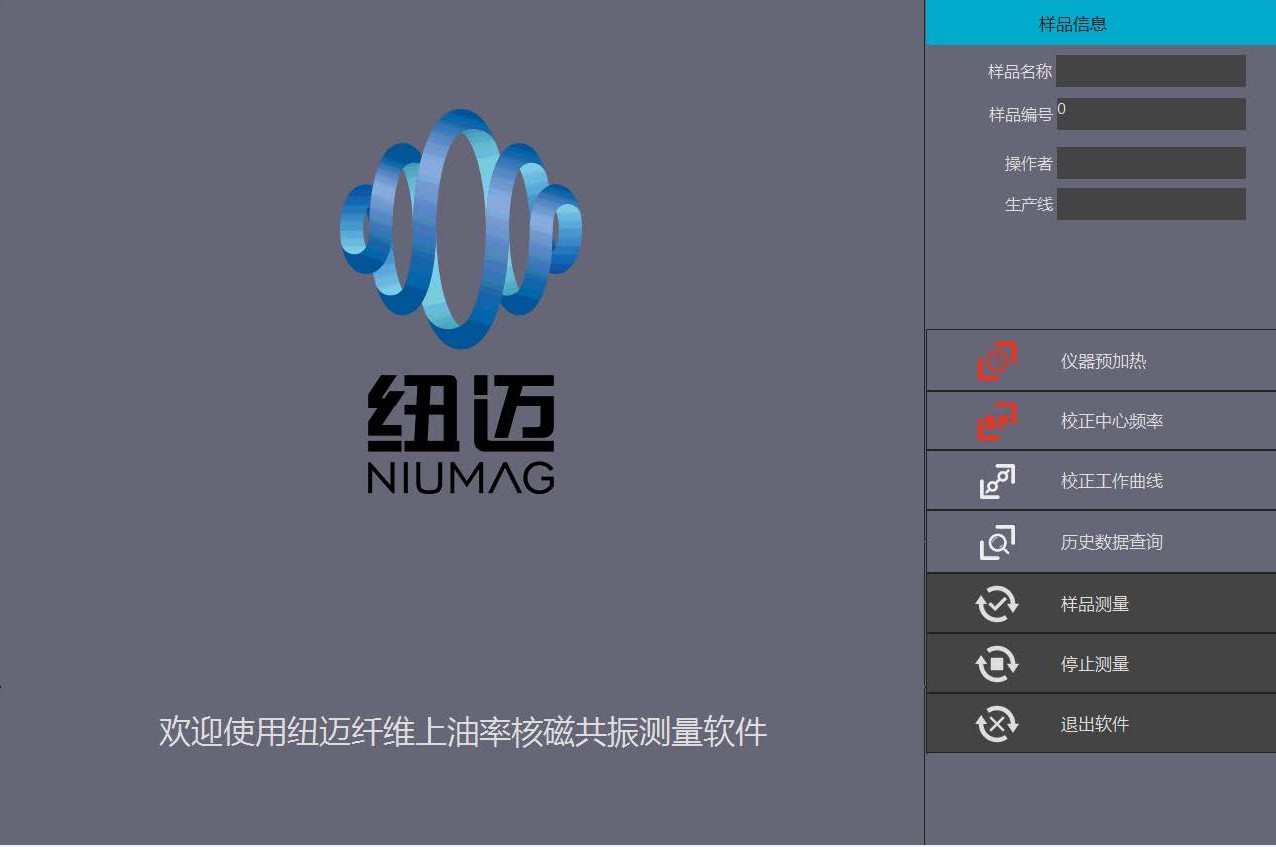The image size is (1276, 847).
Task: Open 校正中心频率 calibration
Action: pyautogui.click(x=1101, y=421)
